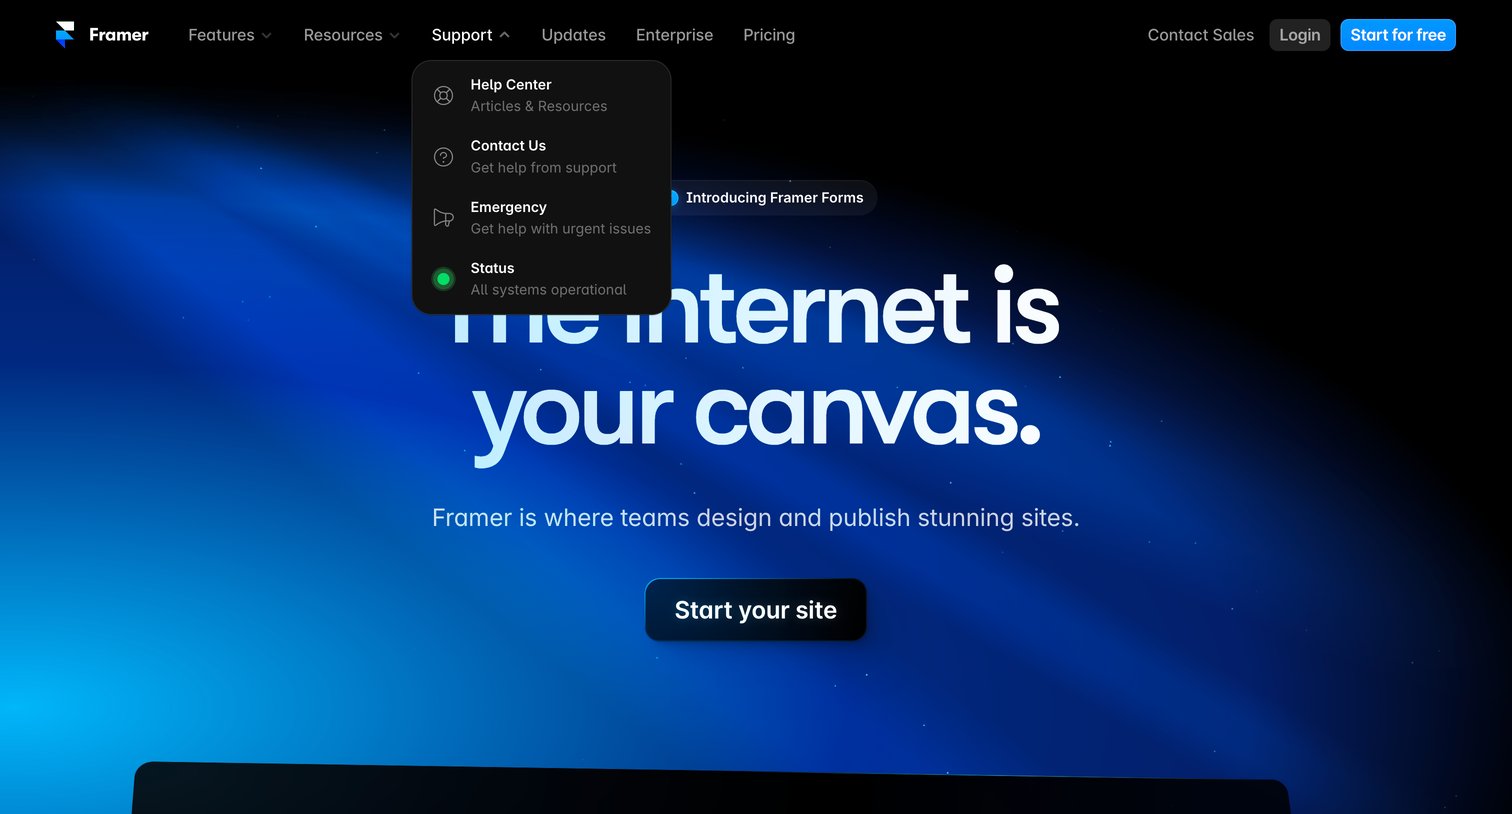The width and height of the screenshot is (1512, 814).
Task: Click 'Articles & Resources' subtitle text
Action: click(x=539, y=106)
